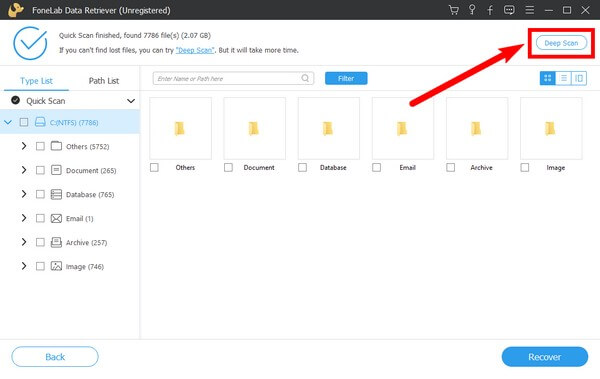
Task: Check the Email (1) tree checkbox
Action: point(40,218)
